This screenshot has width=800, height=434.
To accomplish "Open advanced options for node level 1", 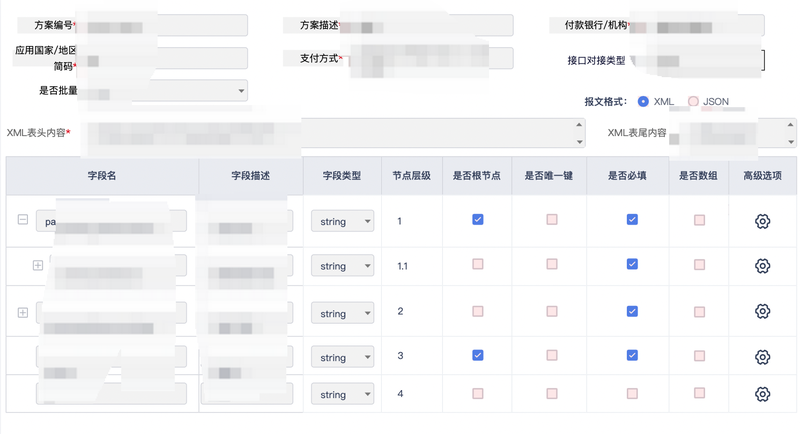I will pos(762,221).
